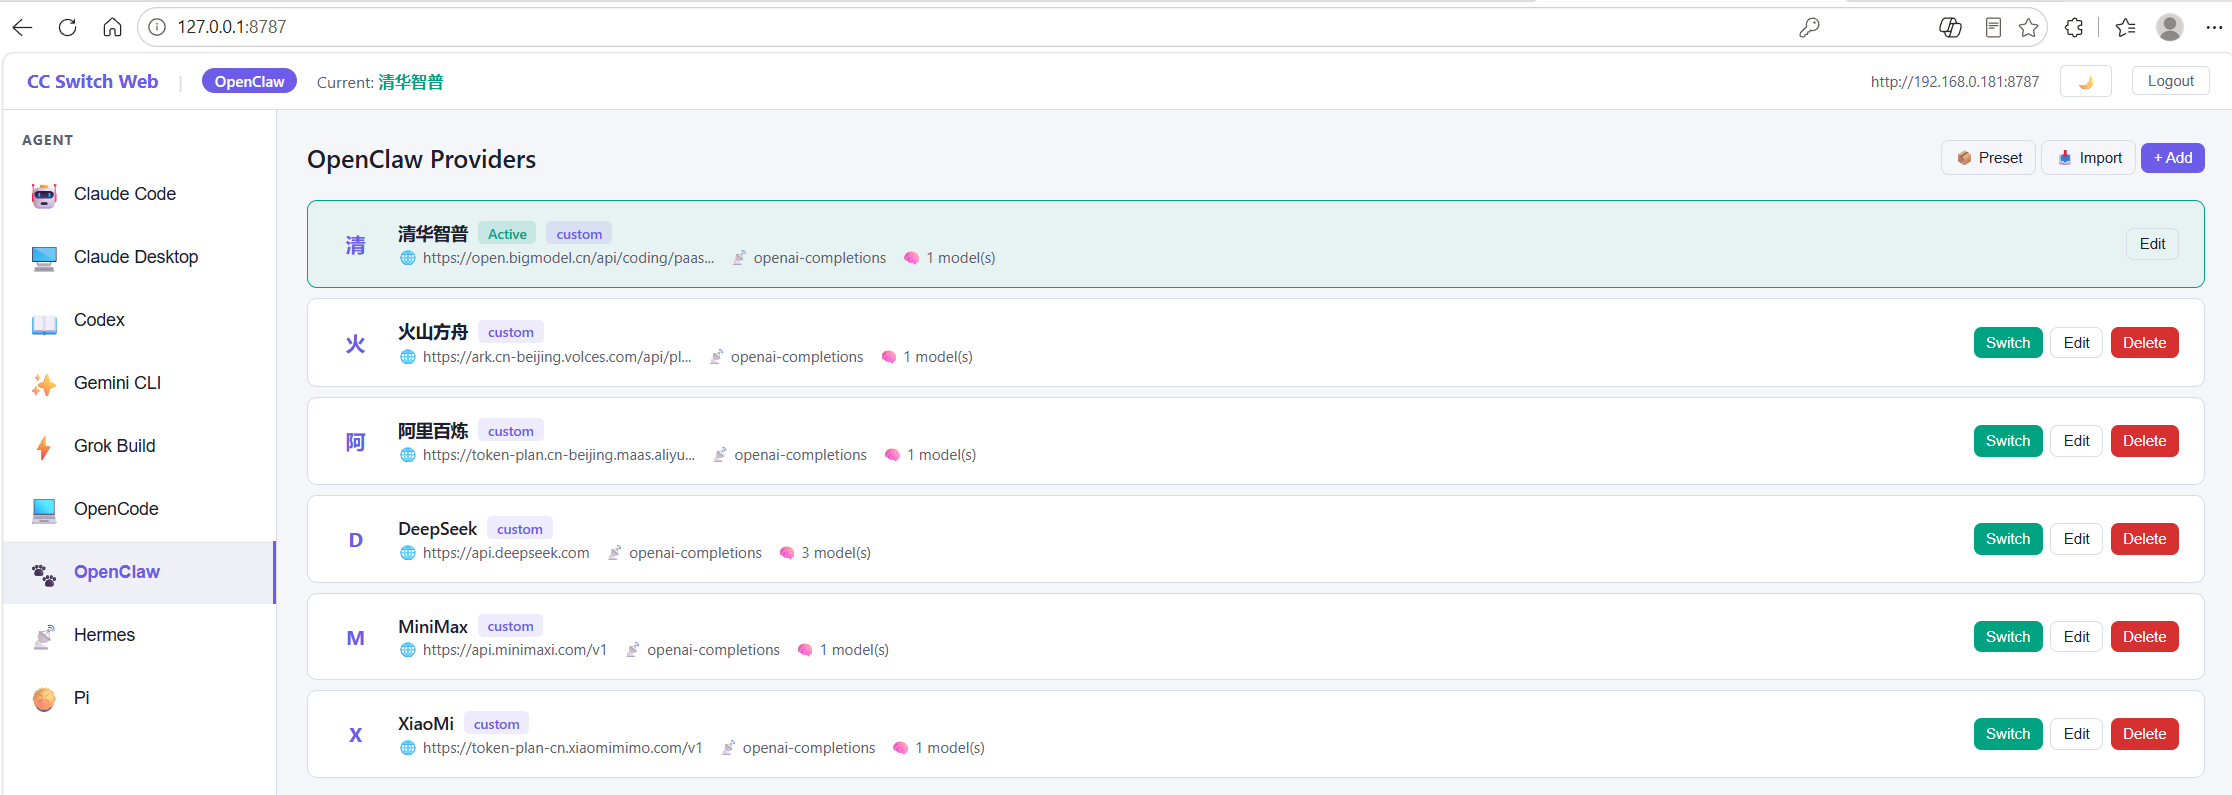Screen dimensions: 2232x795
Task: Select the Pi agent icon
Action: pyautogui.click(x=44, y=699)
